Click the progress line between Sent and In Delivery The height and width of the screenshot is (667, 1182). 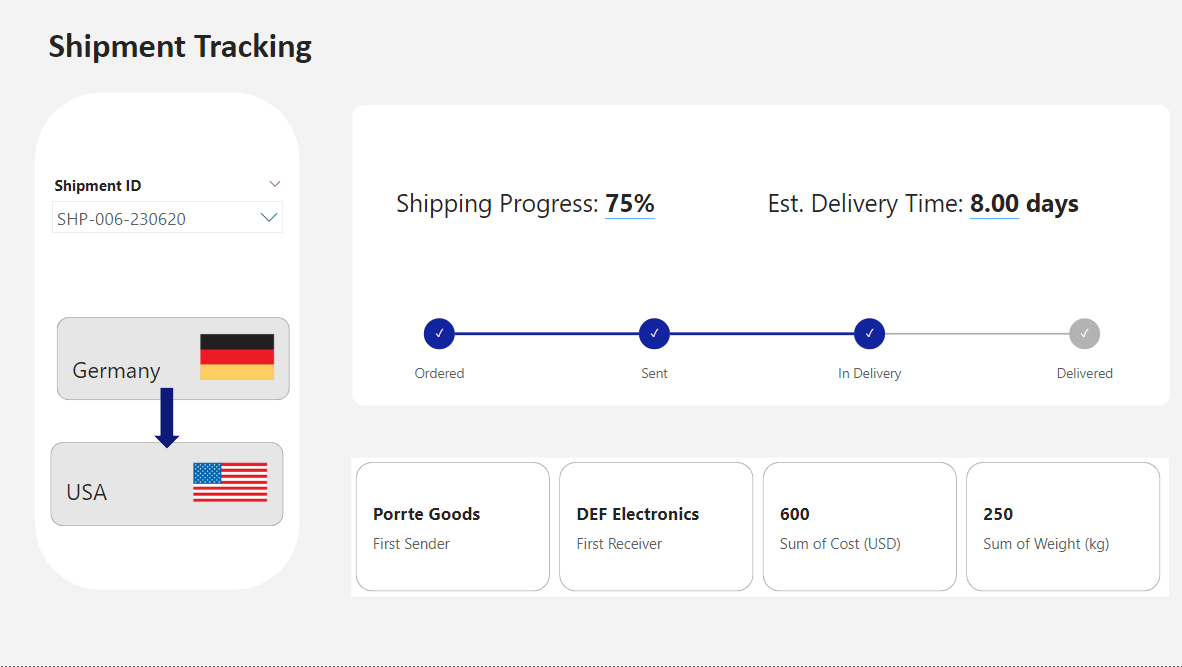[x=762, y=334]
